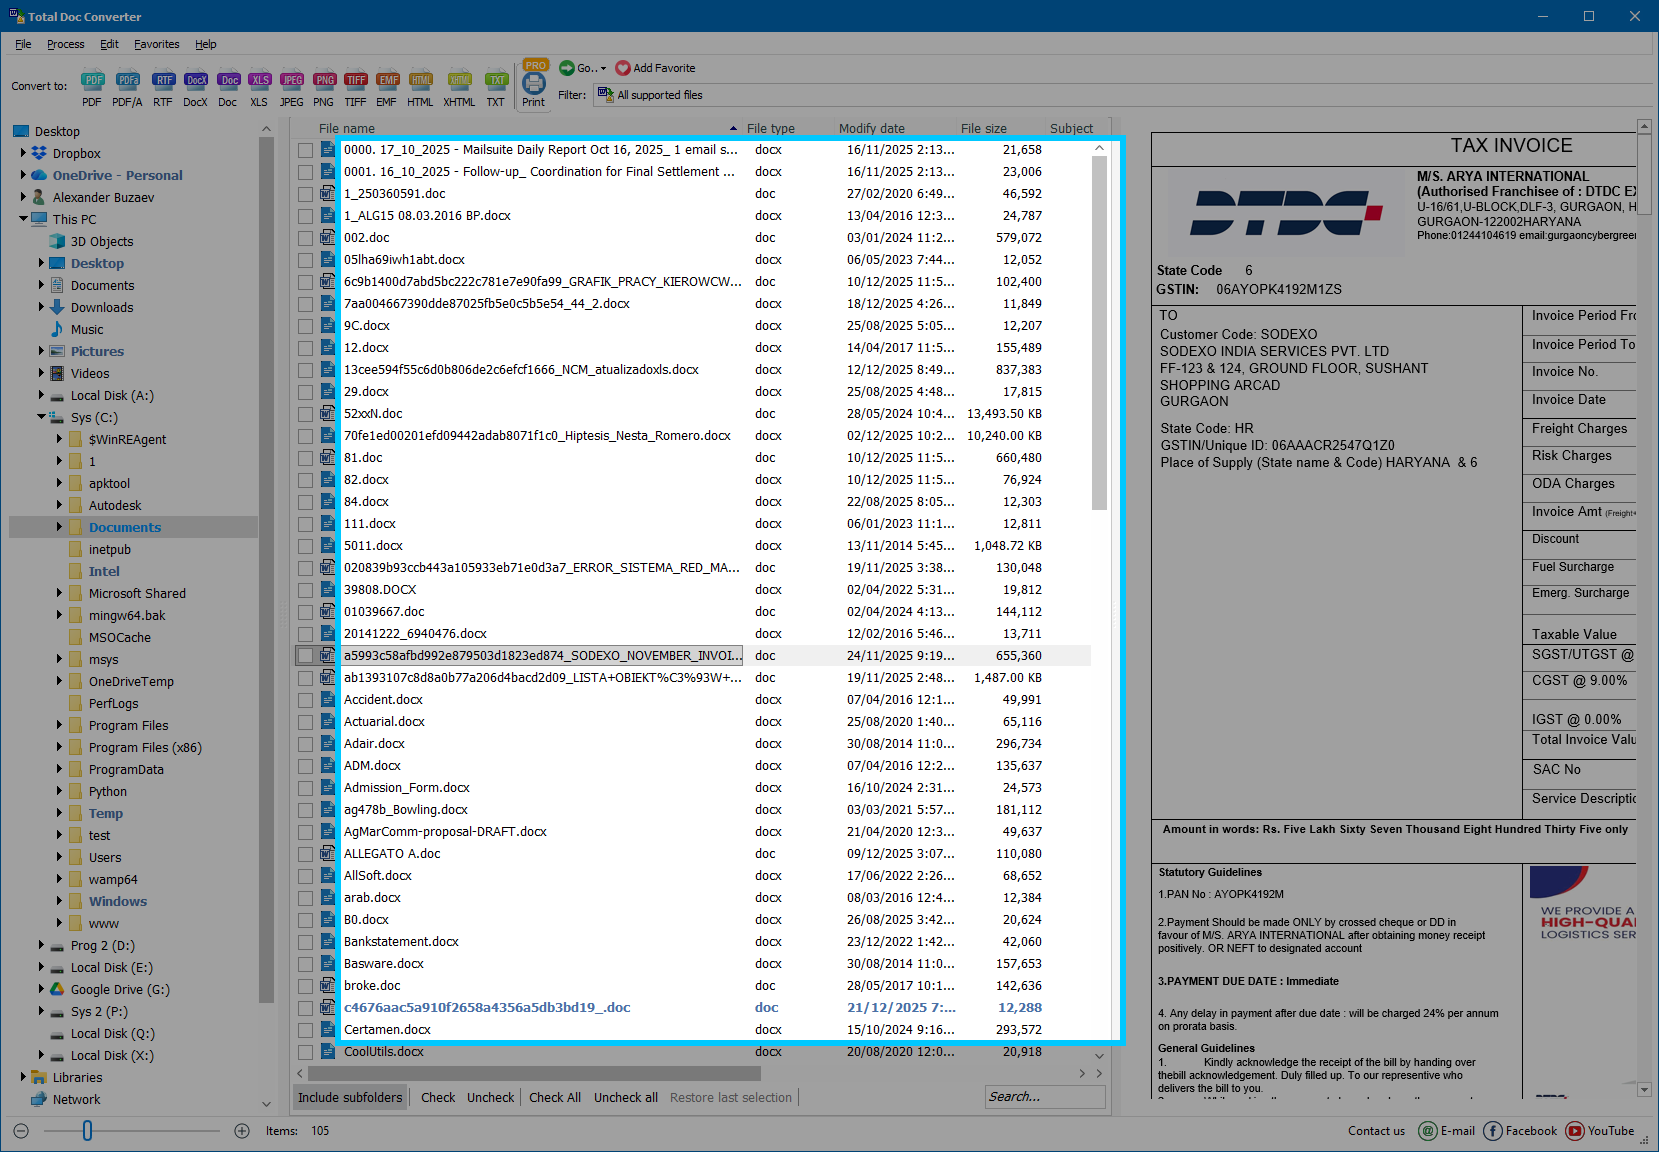Select the XLS conversion icon

pos(260,87)
